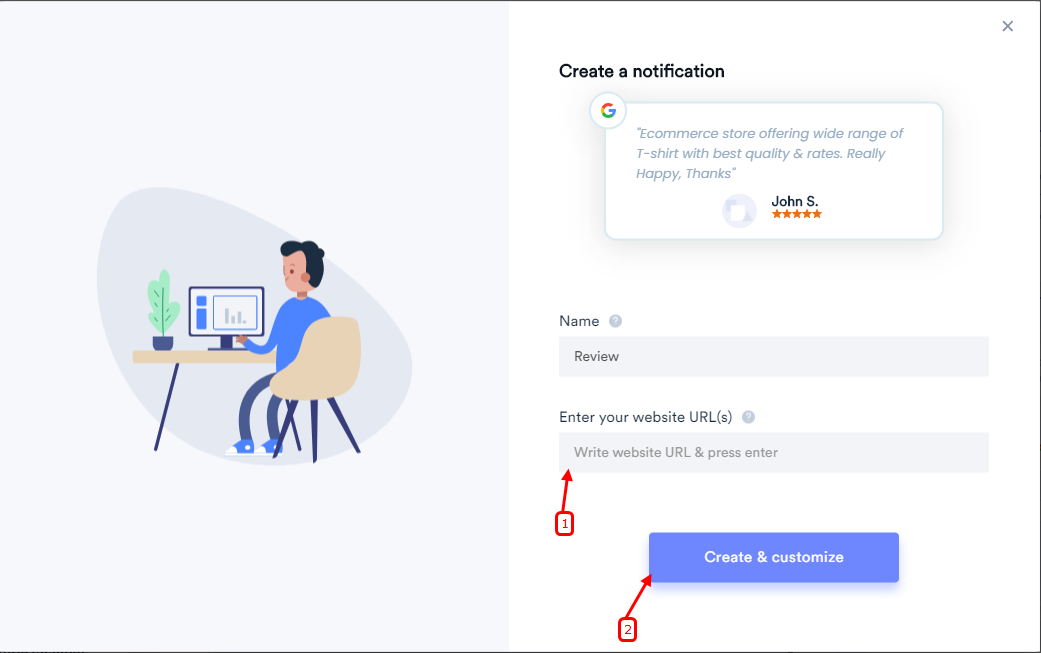
Task: Click the Create a notification heading
Action: [641, 71]
